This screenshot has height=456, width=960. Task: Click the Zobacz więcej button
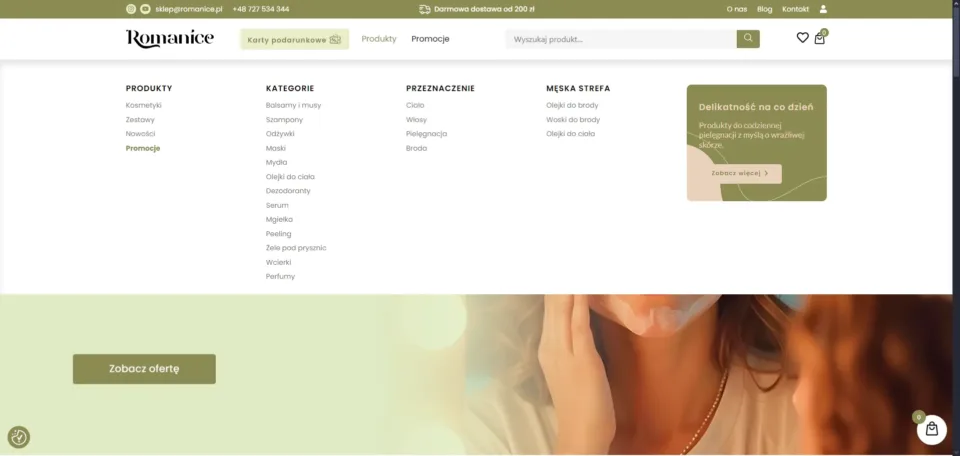[x=740, y=173]
